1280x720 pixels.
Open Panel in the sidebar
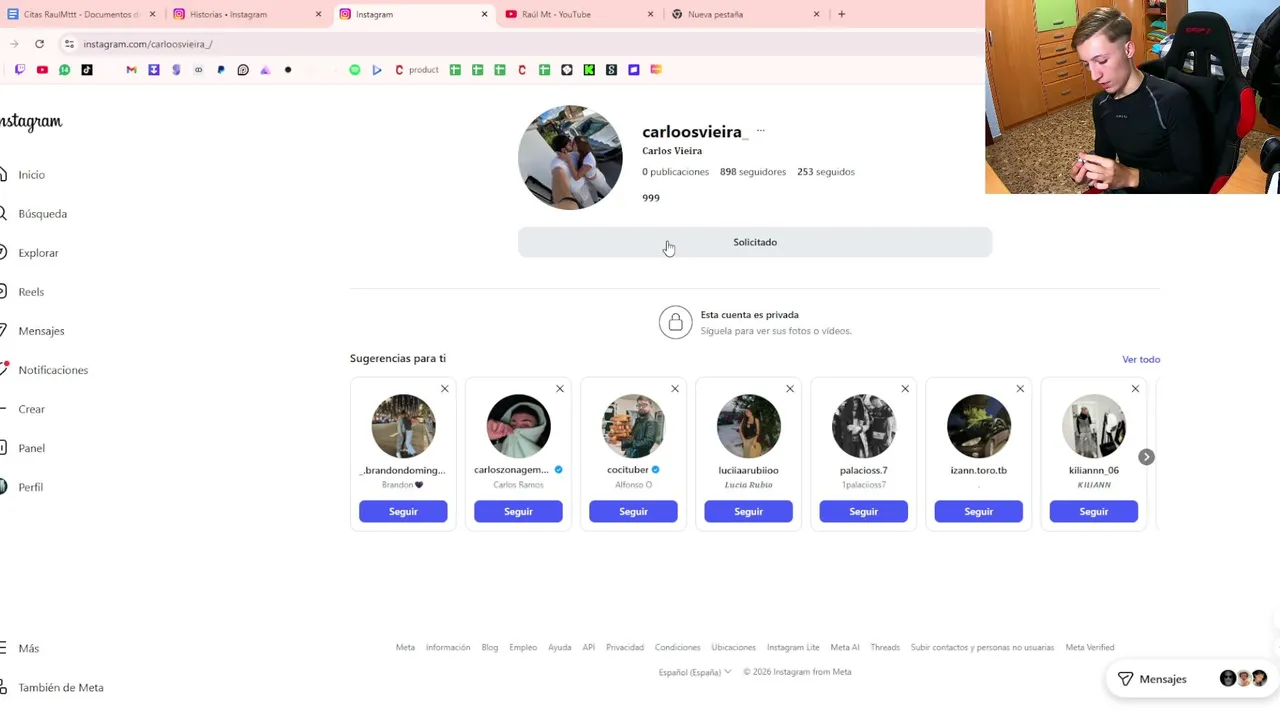point(22,448)
